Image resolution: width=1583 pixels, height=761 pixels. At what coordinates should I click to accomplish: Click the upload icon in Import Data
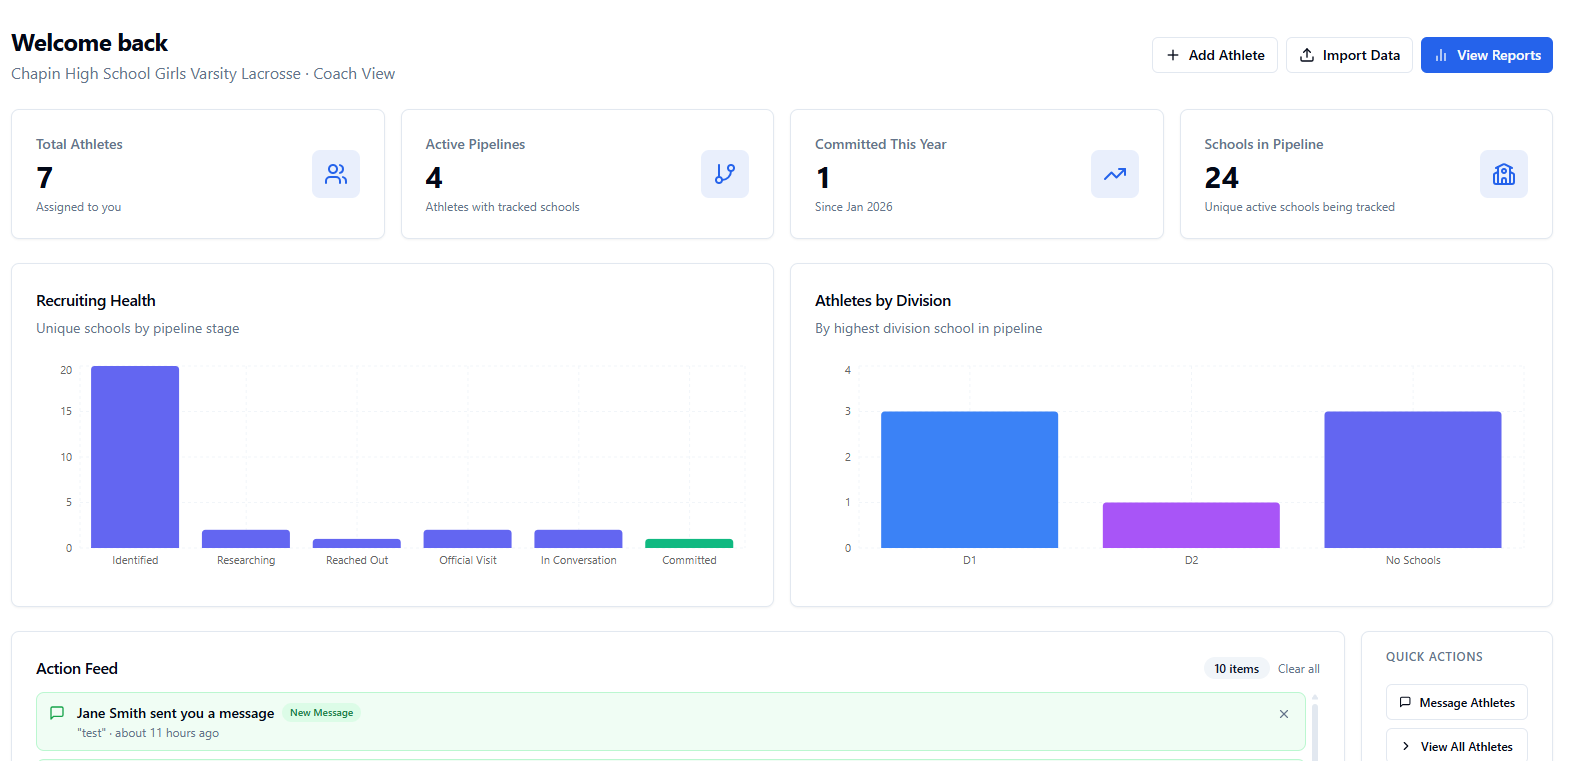point(1307,55)
